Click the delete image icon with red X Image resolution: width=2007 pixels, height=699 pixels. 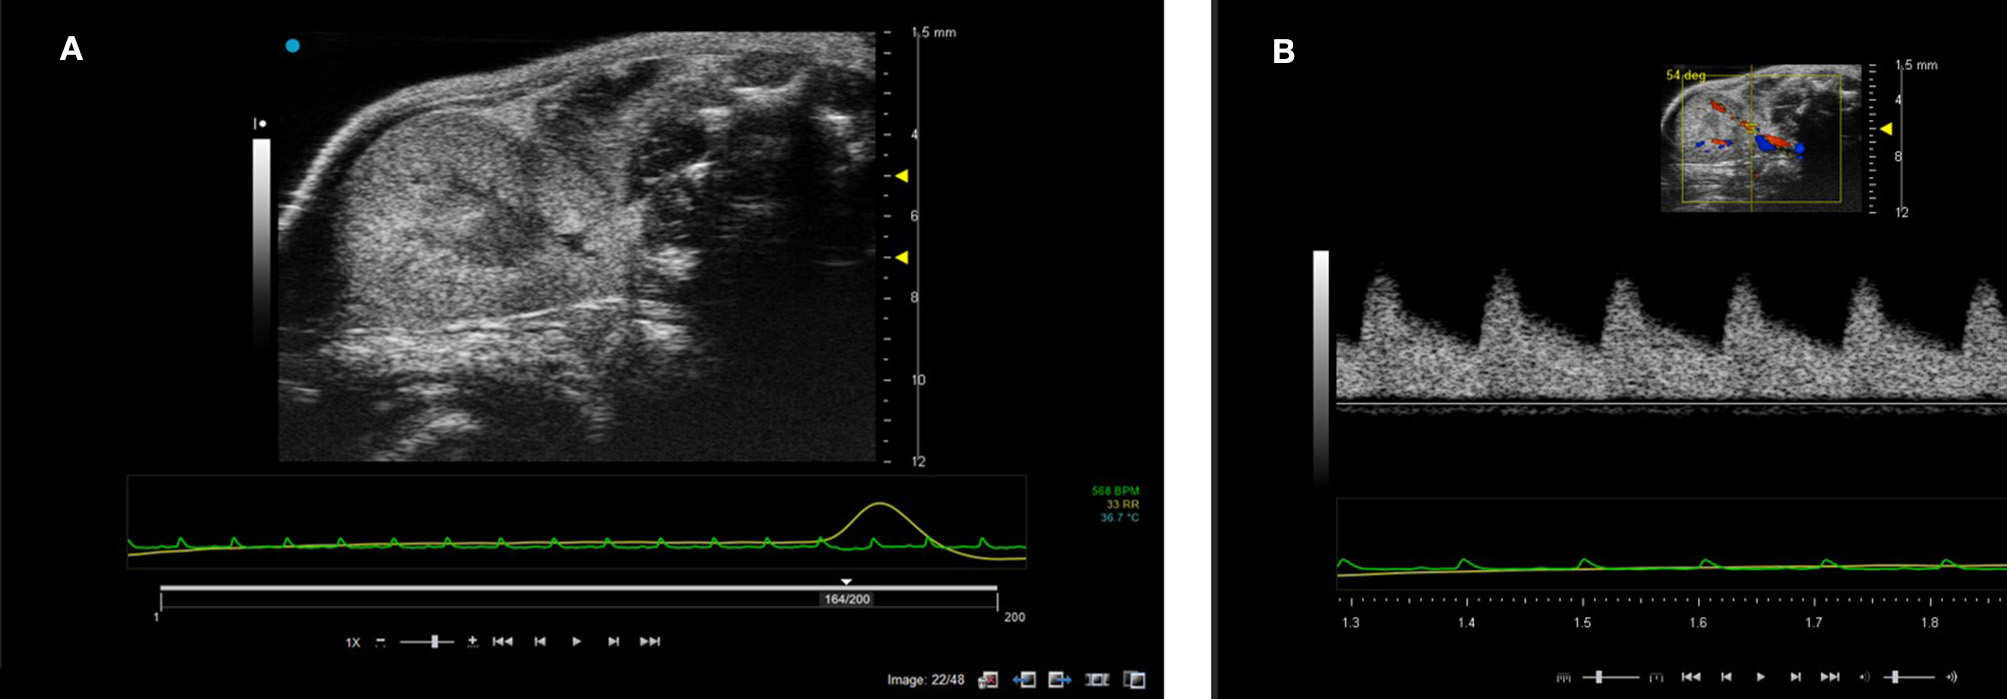pos(988,680)
